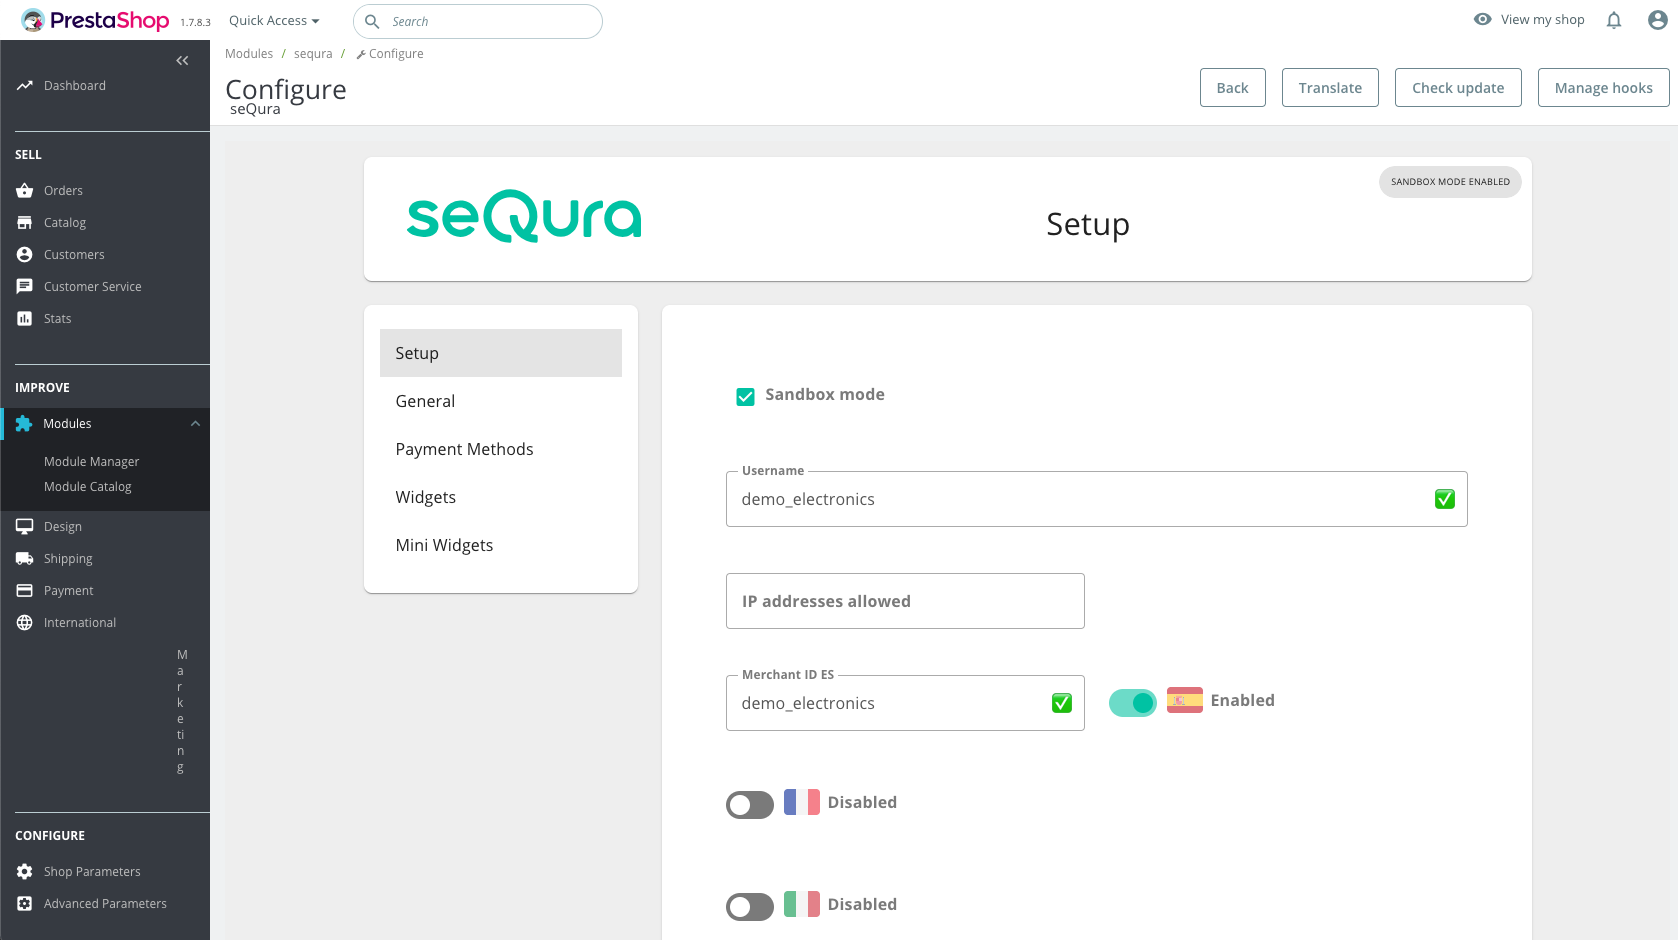Click the Shipping truck icon

(25, 558)
